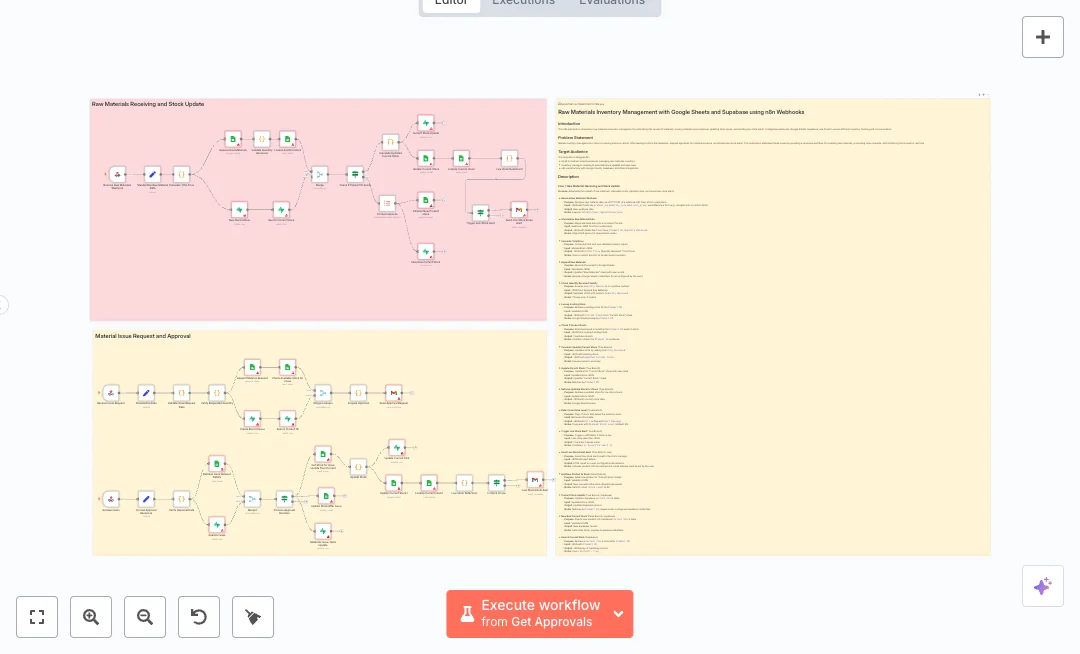Image resolution: width=1080 pixels, height=654 pixels.
Task: Switch to the Executions tab
Action: coord(523,3)
